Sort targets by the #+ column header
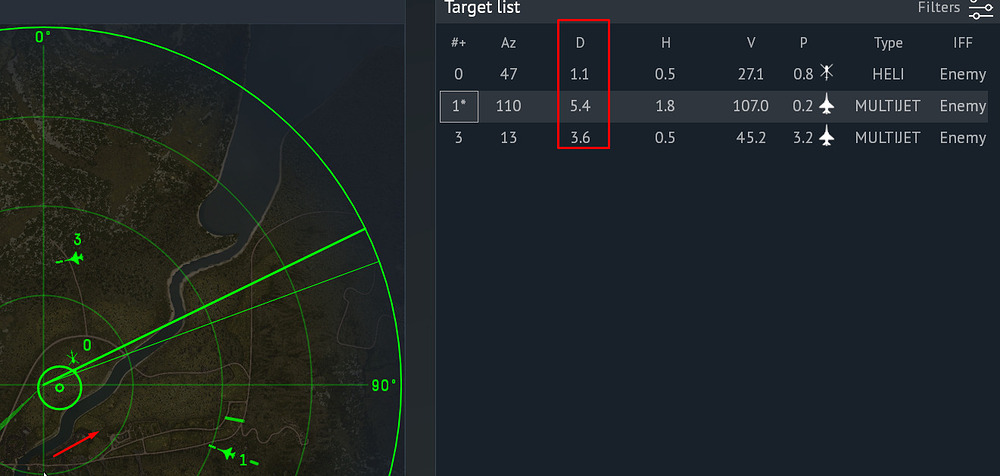 (459, 43)
